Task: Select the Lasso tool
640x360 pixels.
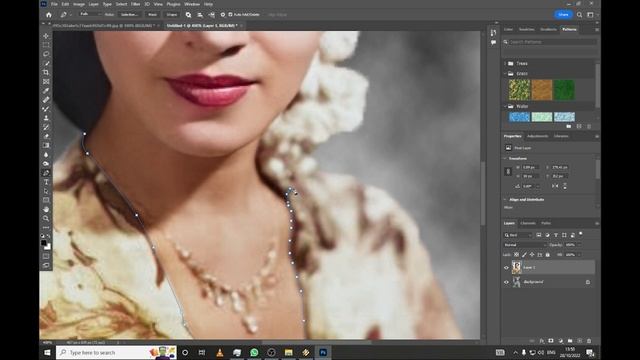Action: click(46, 54)
